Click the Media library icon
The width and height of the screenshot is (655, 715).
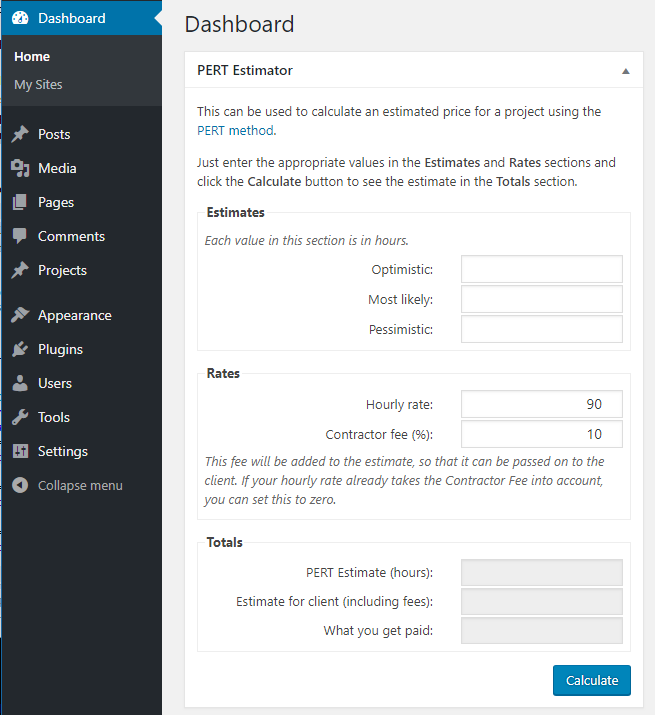click(20, 168)
